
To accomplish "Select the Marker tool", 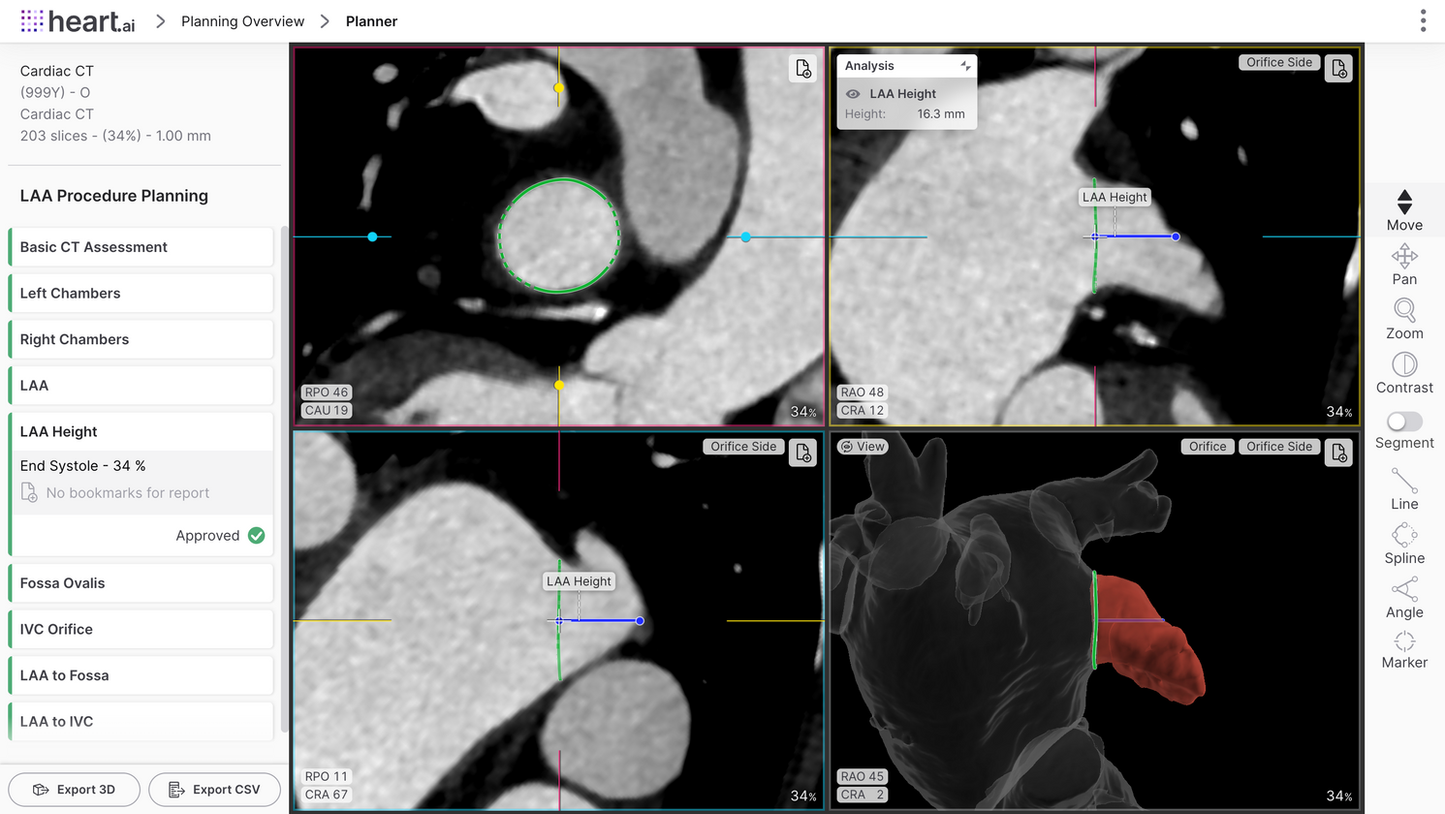I will pyautogui.click(x=1404, y=649).
